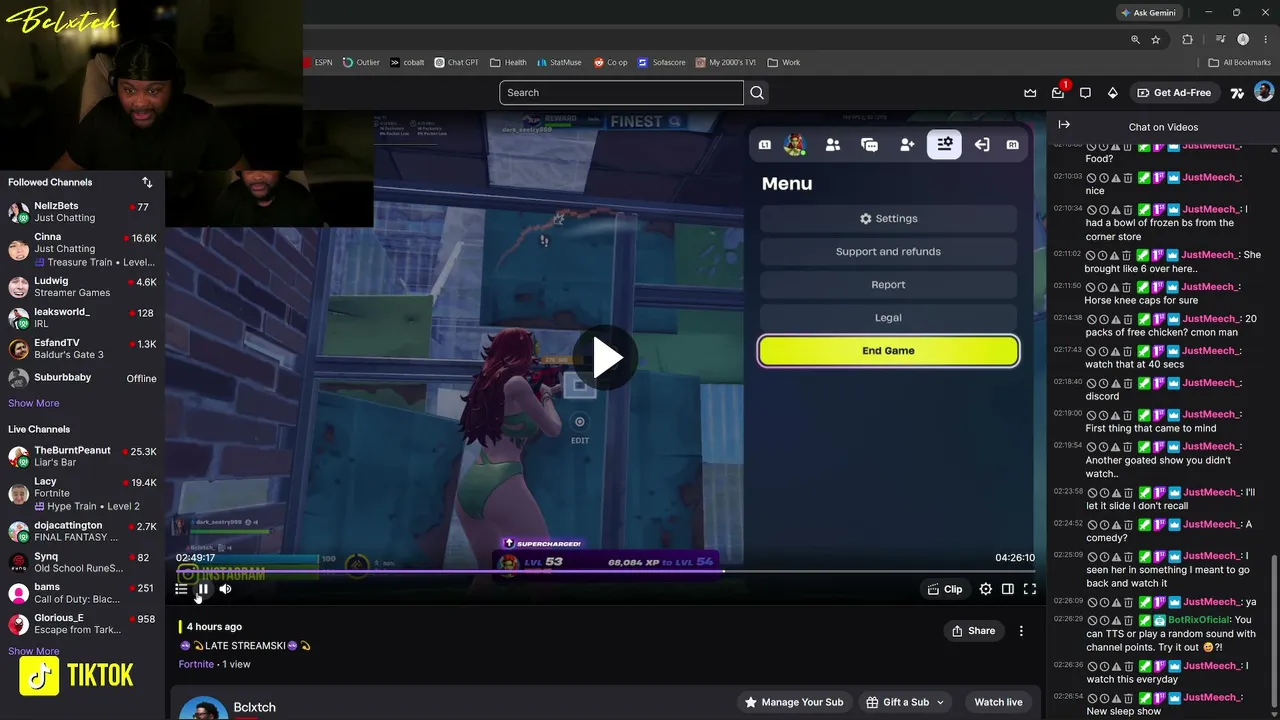Open Synq channel in Live Channels

click(82, 562)
